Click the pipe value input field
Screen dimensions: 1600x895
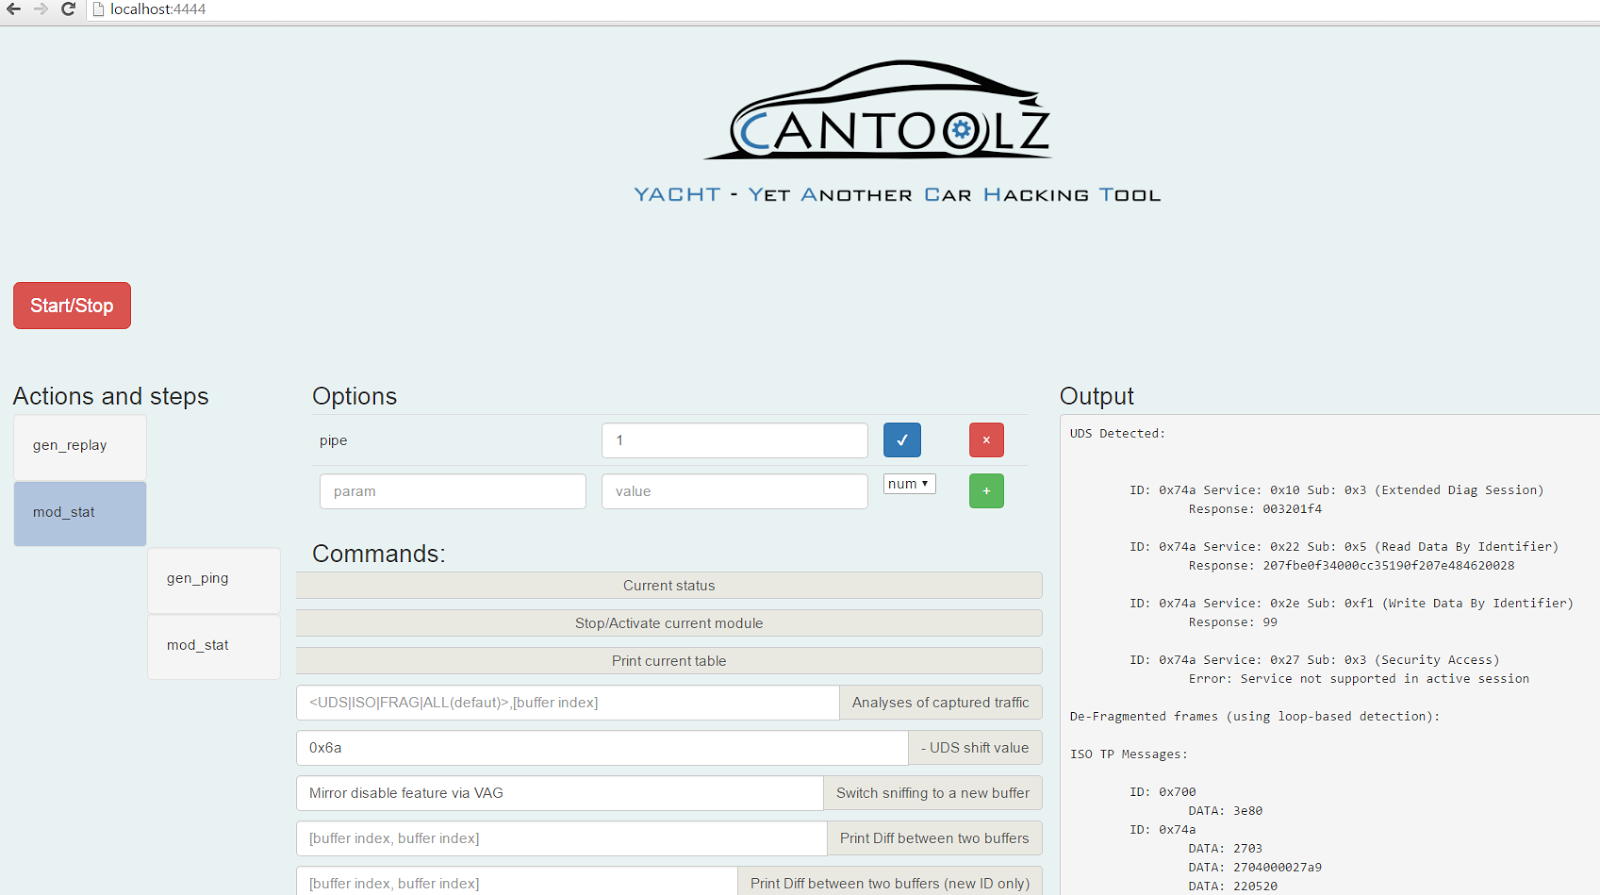tap(735, 440)
